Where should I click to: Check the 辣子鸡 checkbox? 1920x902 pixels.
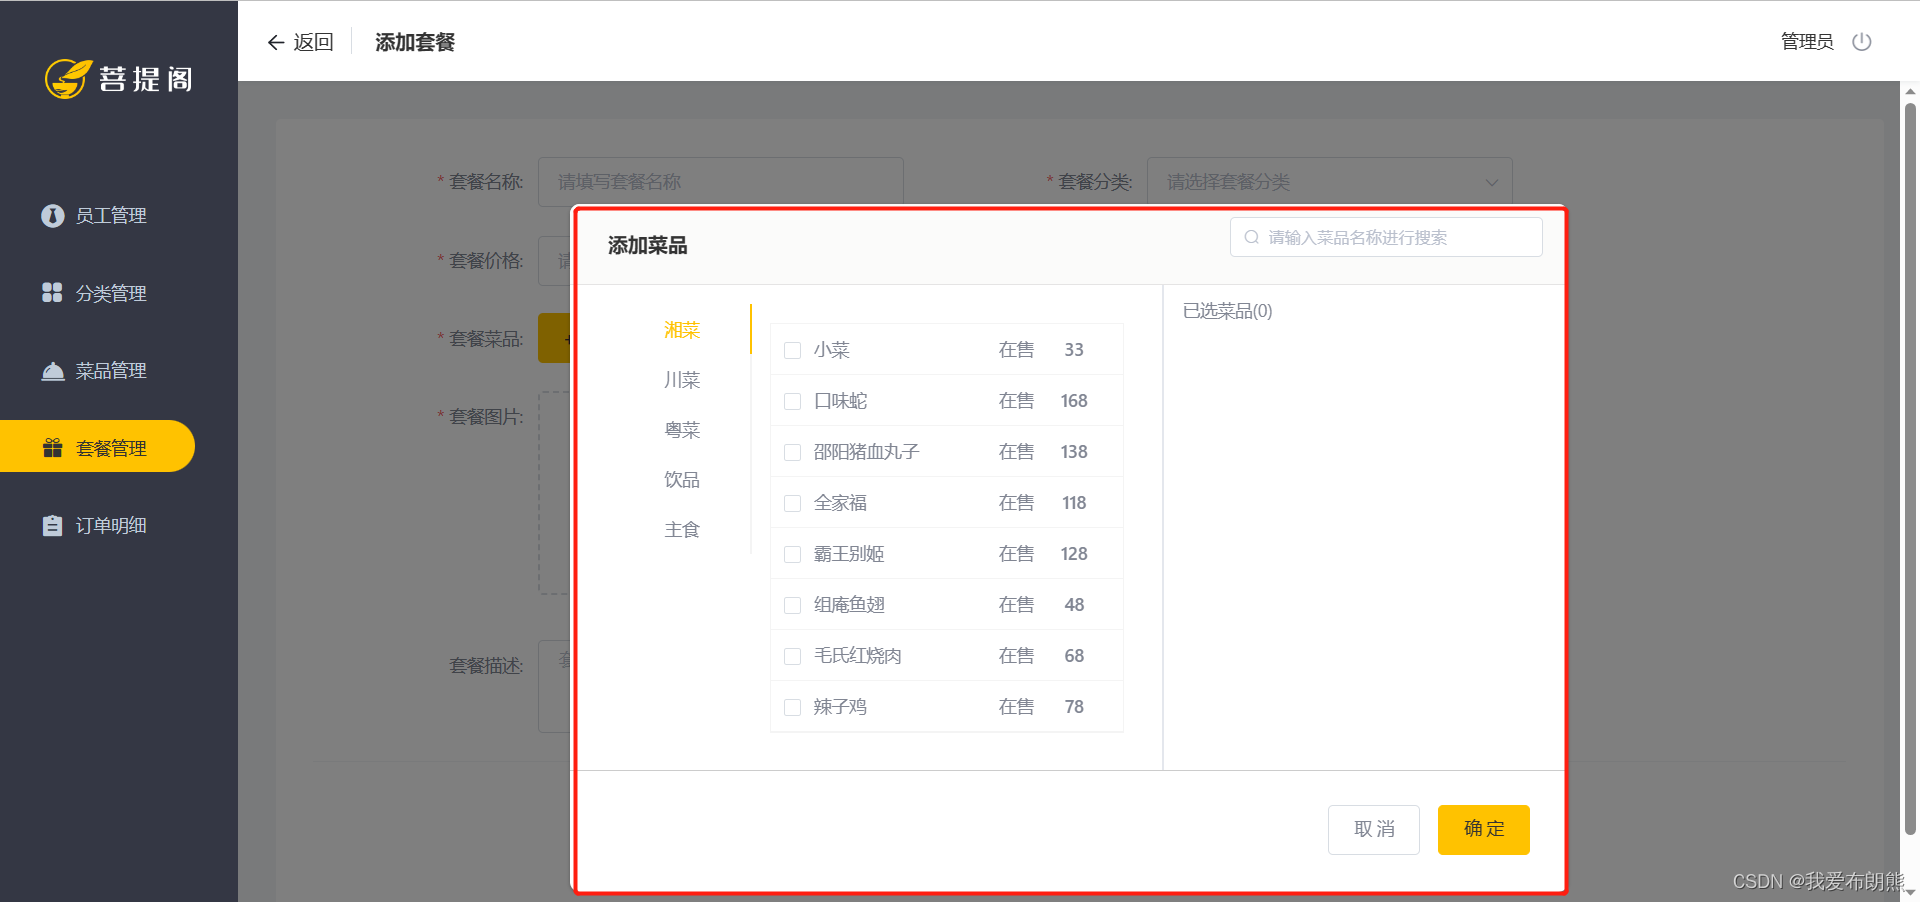pos(793,707)
